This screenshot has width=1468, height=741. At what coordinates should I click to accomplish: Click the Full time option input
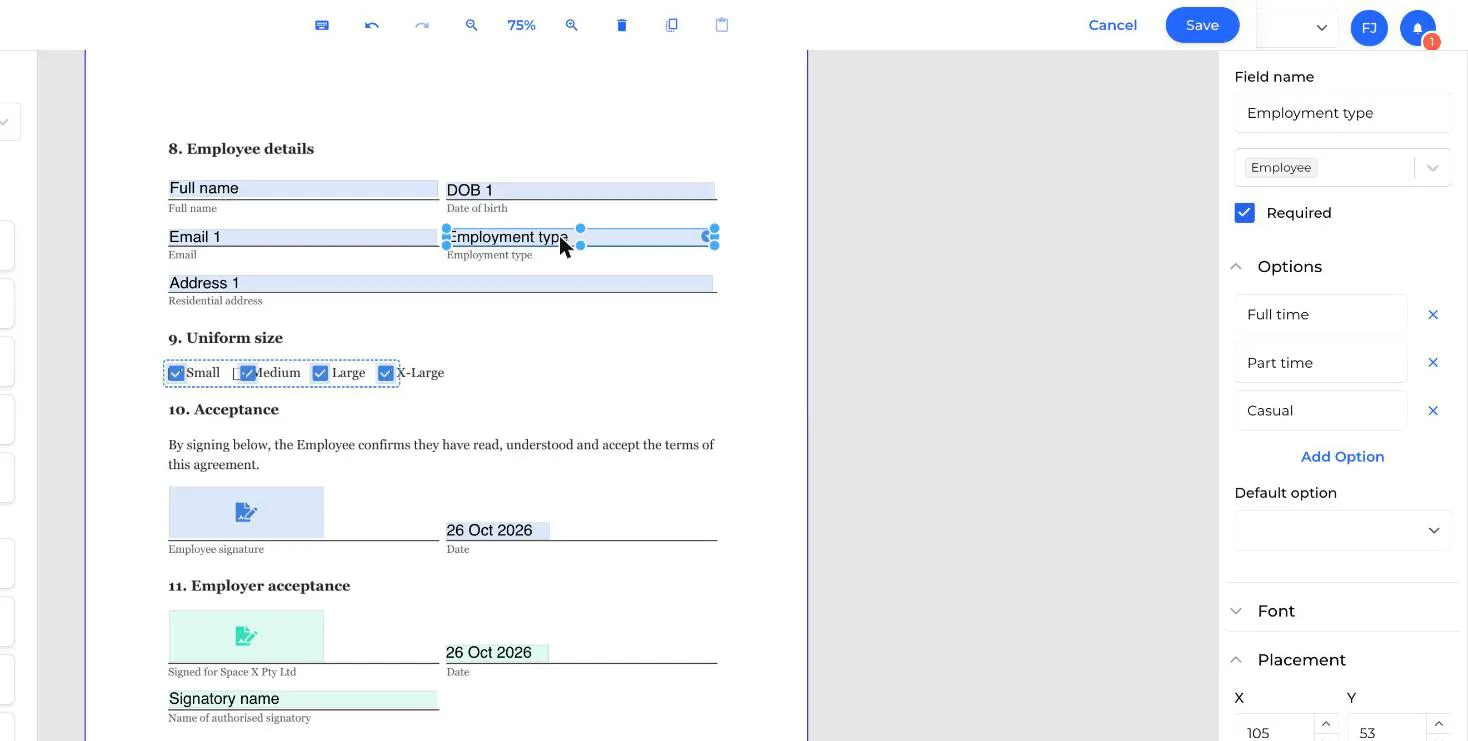tap(1321, 314)
